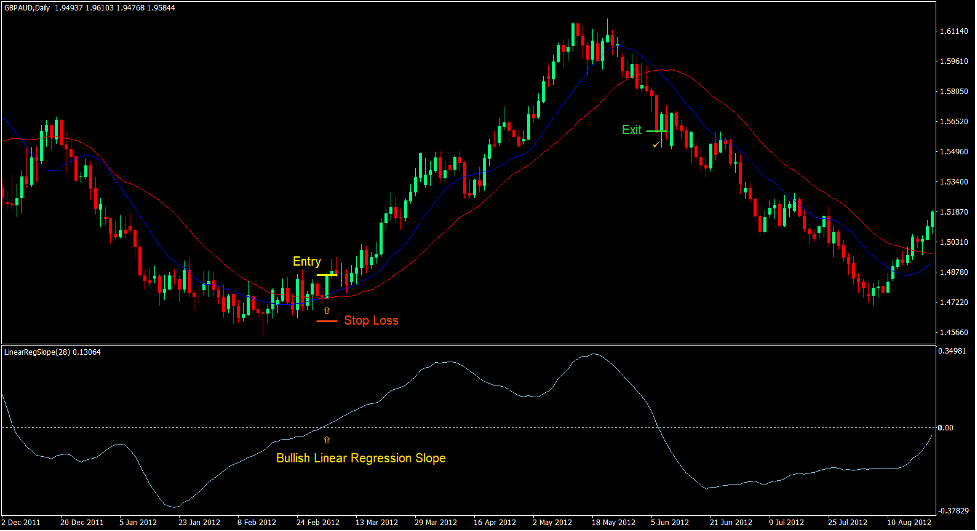Select the Stop Loss text label
The width and height of the screenshot is (977, 531).
click(370, 321)
